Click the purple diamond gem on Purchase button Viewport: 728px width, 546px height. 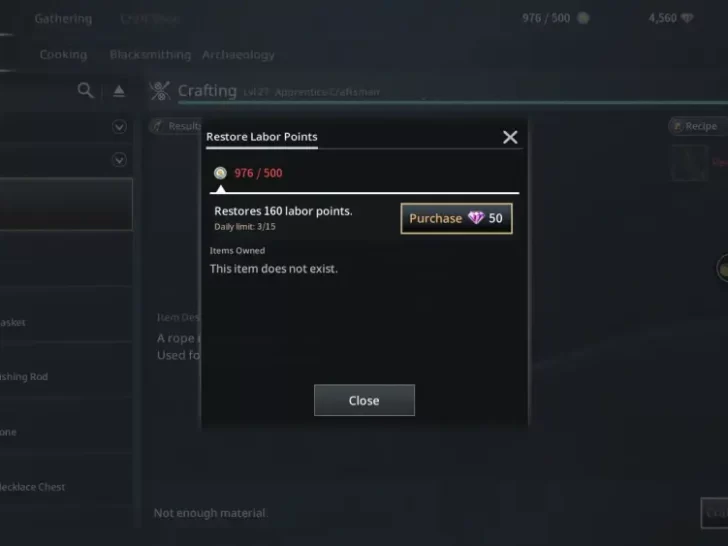(x=476, y=218)
